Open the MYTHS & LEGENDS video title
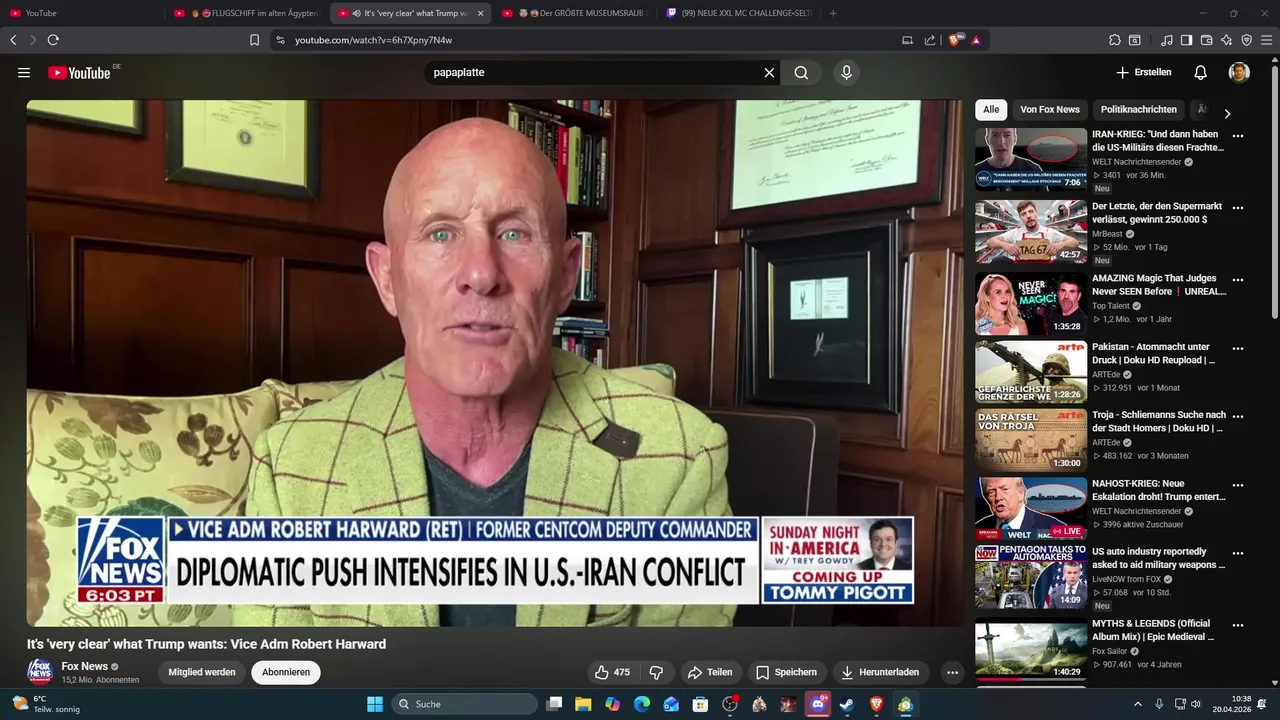 click(x=1152, y=630)
